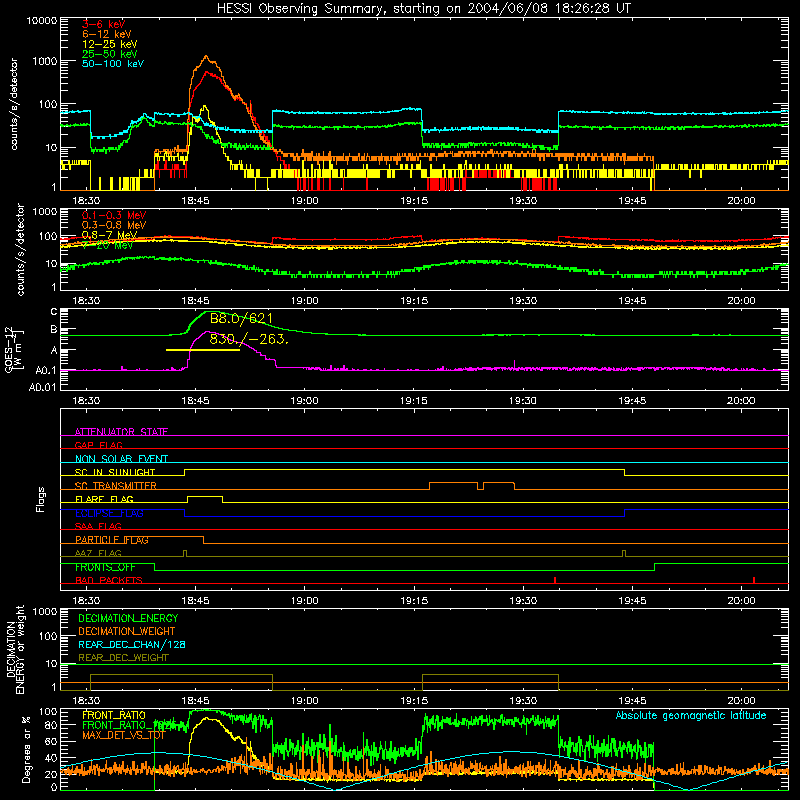This screenshot has width=800, height=800.
Task: Click the 0.1-0.3 MeV legend label
Action: point(114,215)
